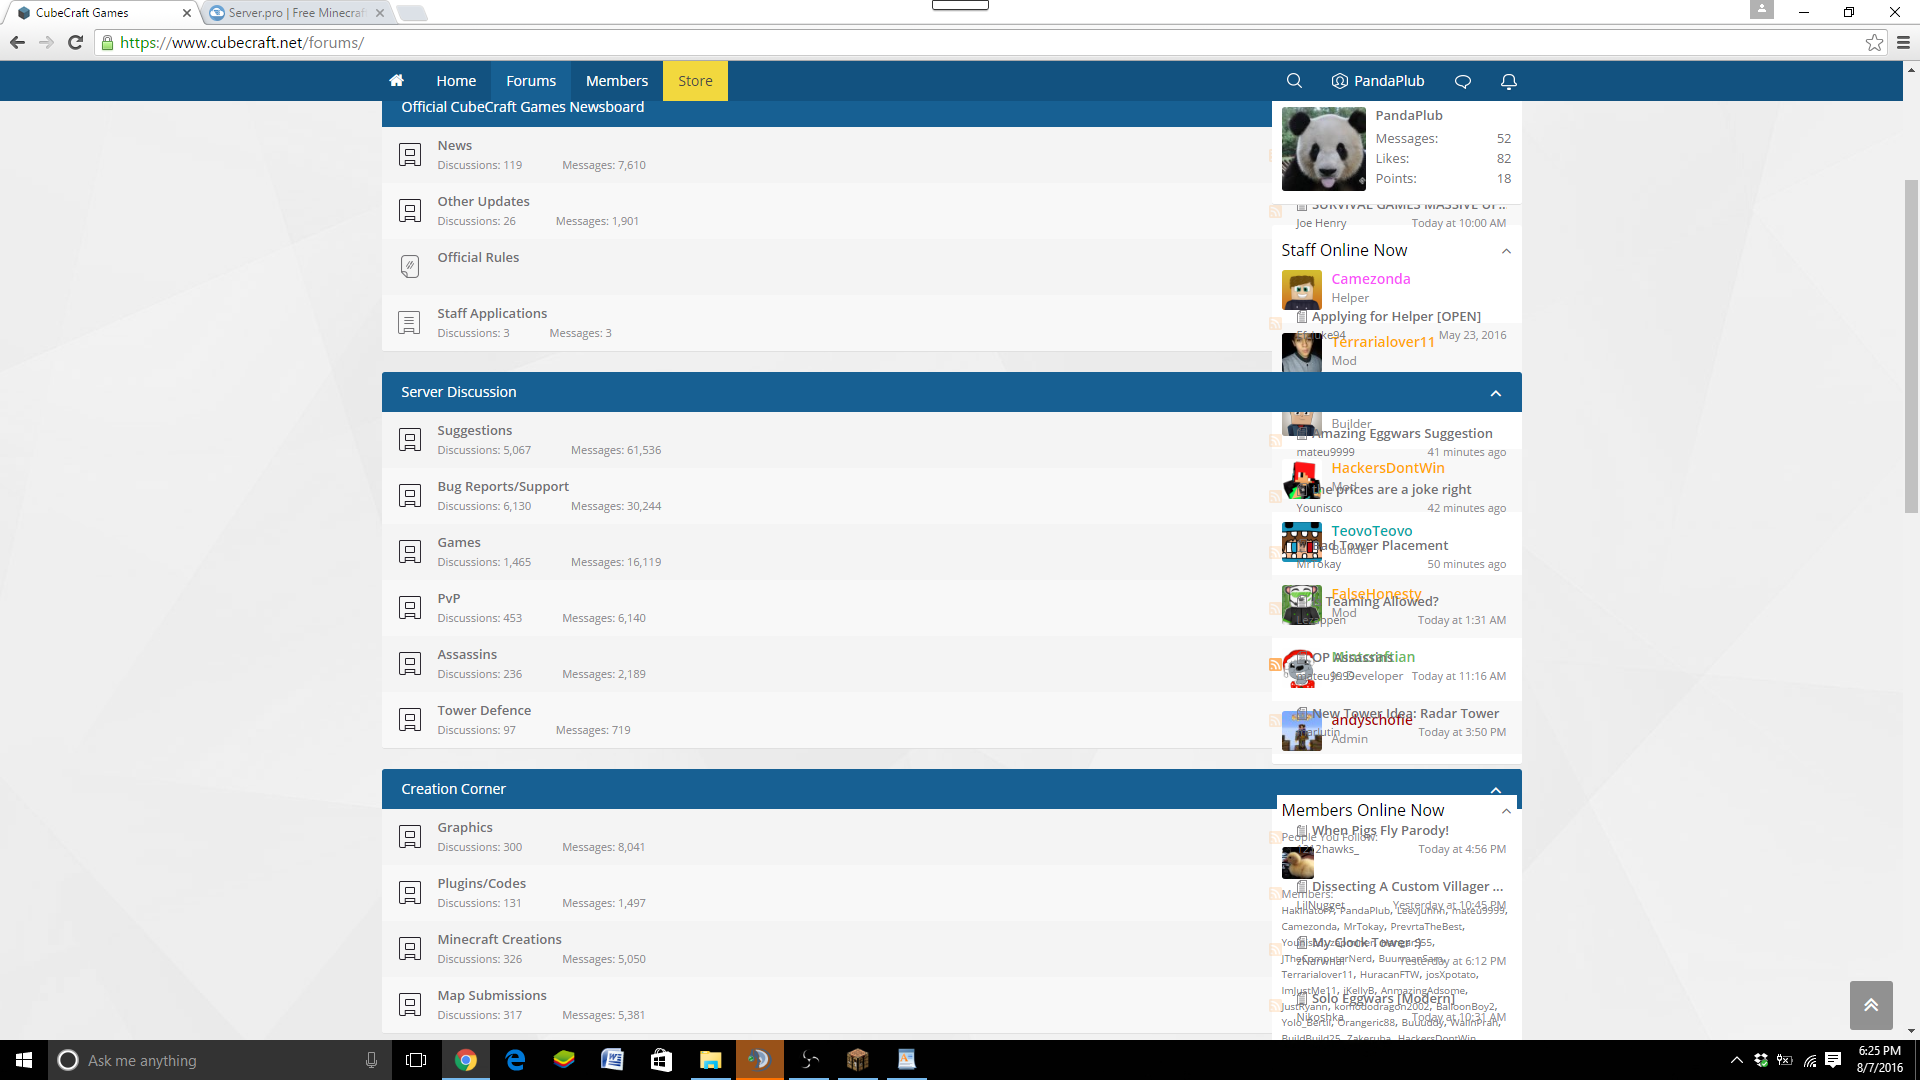
Task: Open the Map Submissions forum link
Action: pos(492,995)
